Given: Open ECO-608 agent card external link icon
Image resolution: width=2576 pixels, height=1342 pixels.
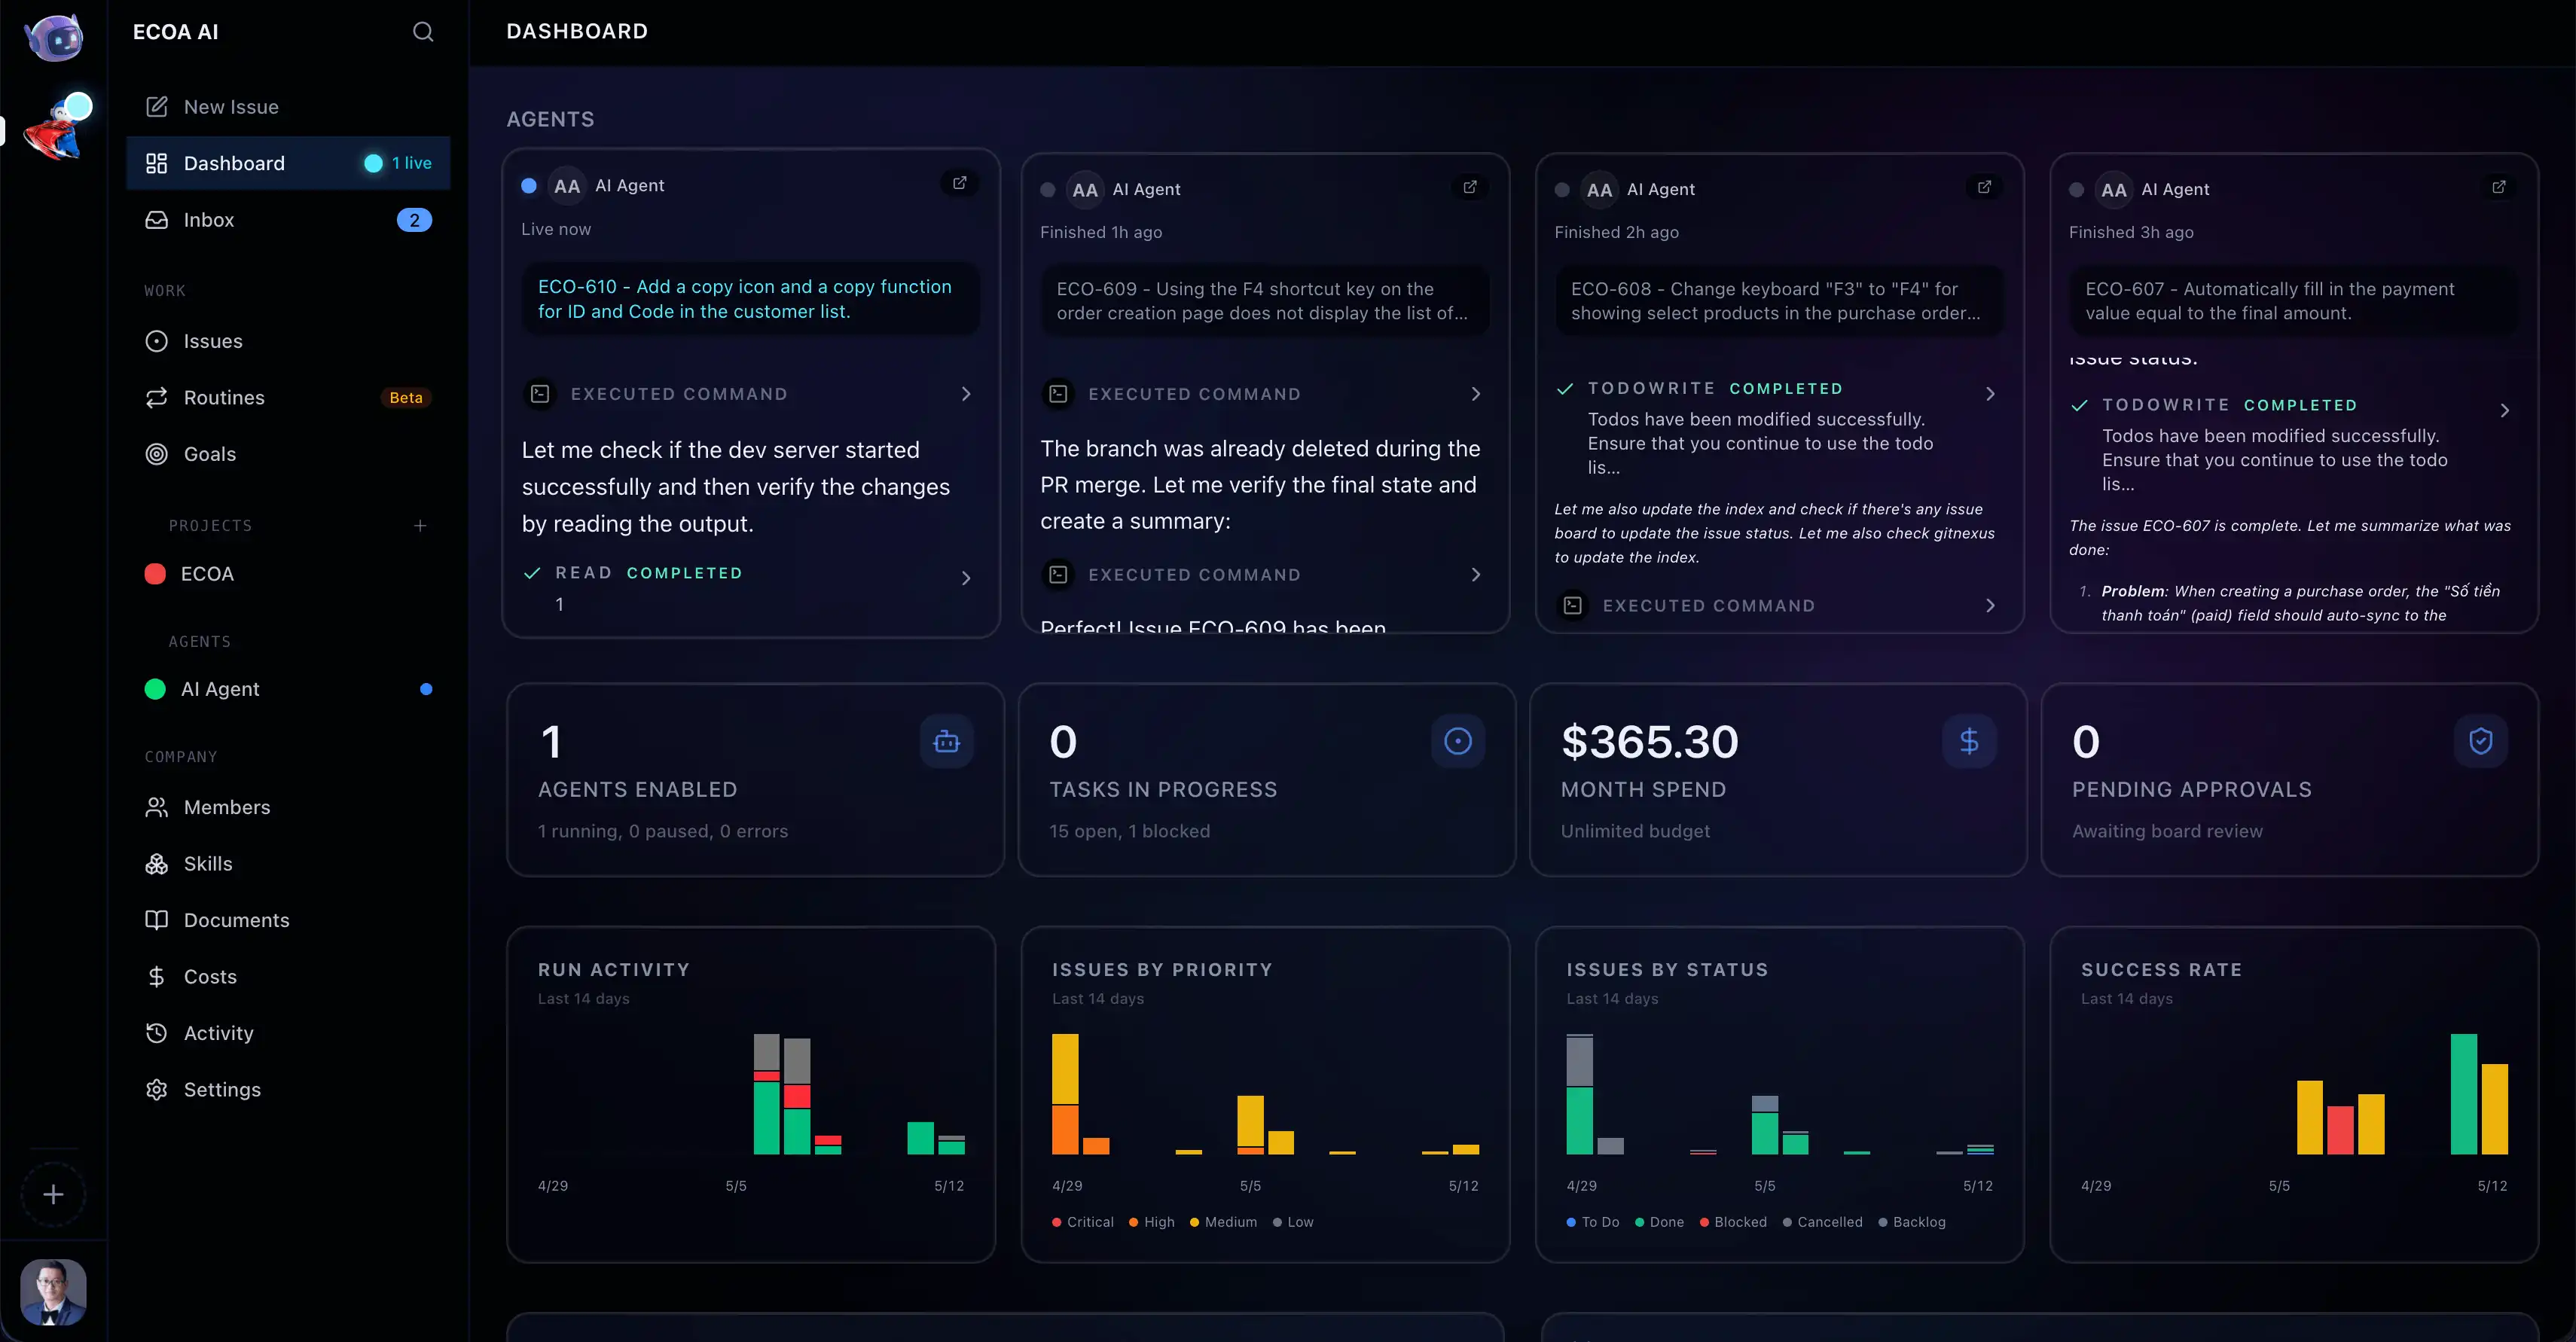Looking at the screenshot, I should click(1984, 187).
